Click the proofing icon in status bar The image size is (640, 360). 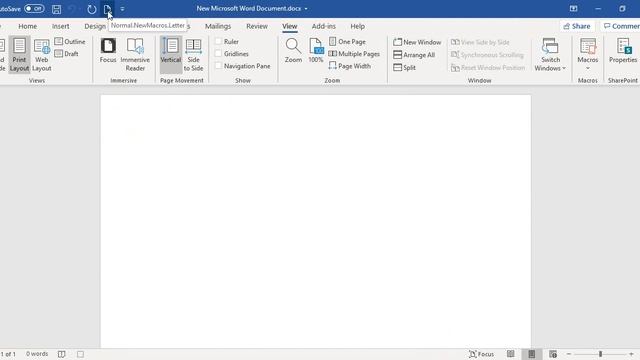point(62,354)
